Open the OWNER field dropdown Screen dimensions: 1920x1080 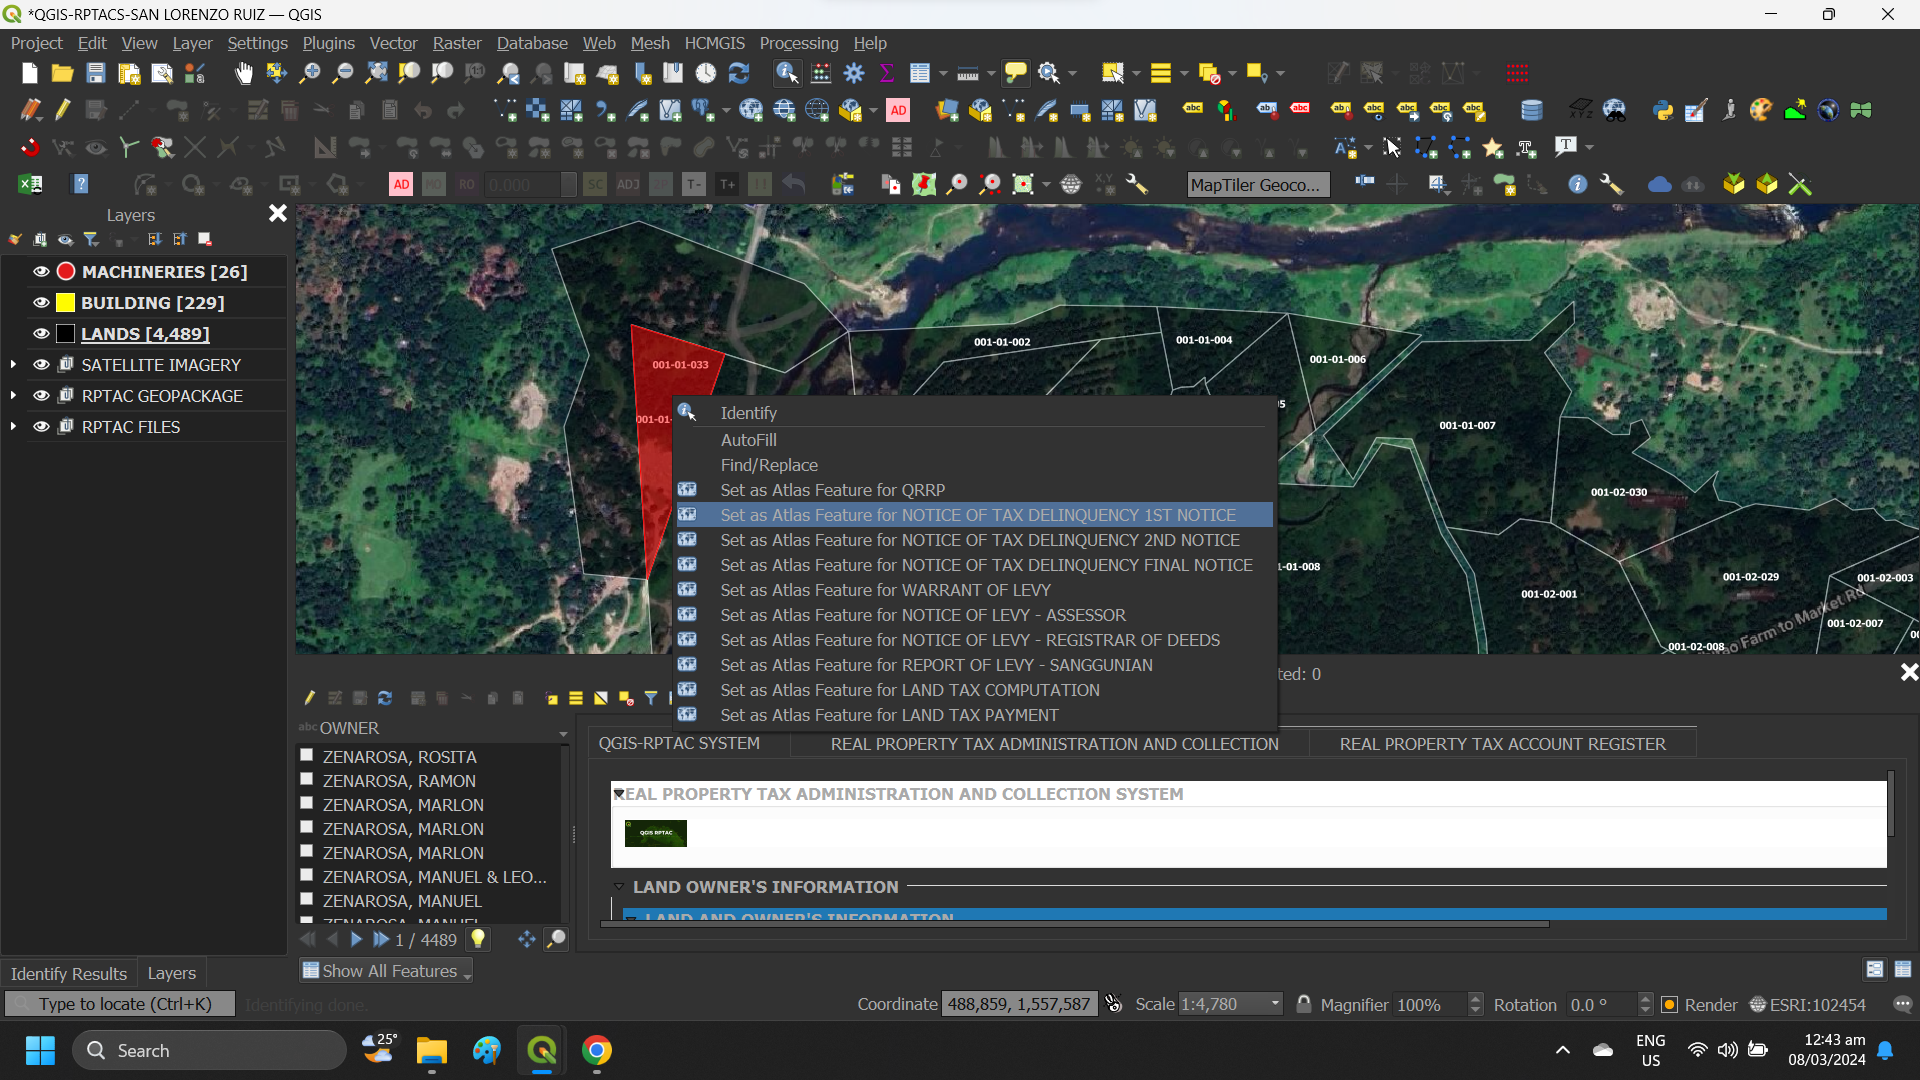point(563,733)
